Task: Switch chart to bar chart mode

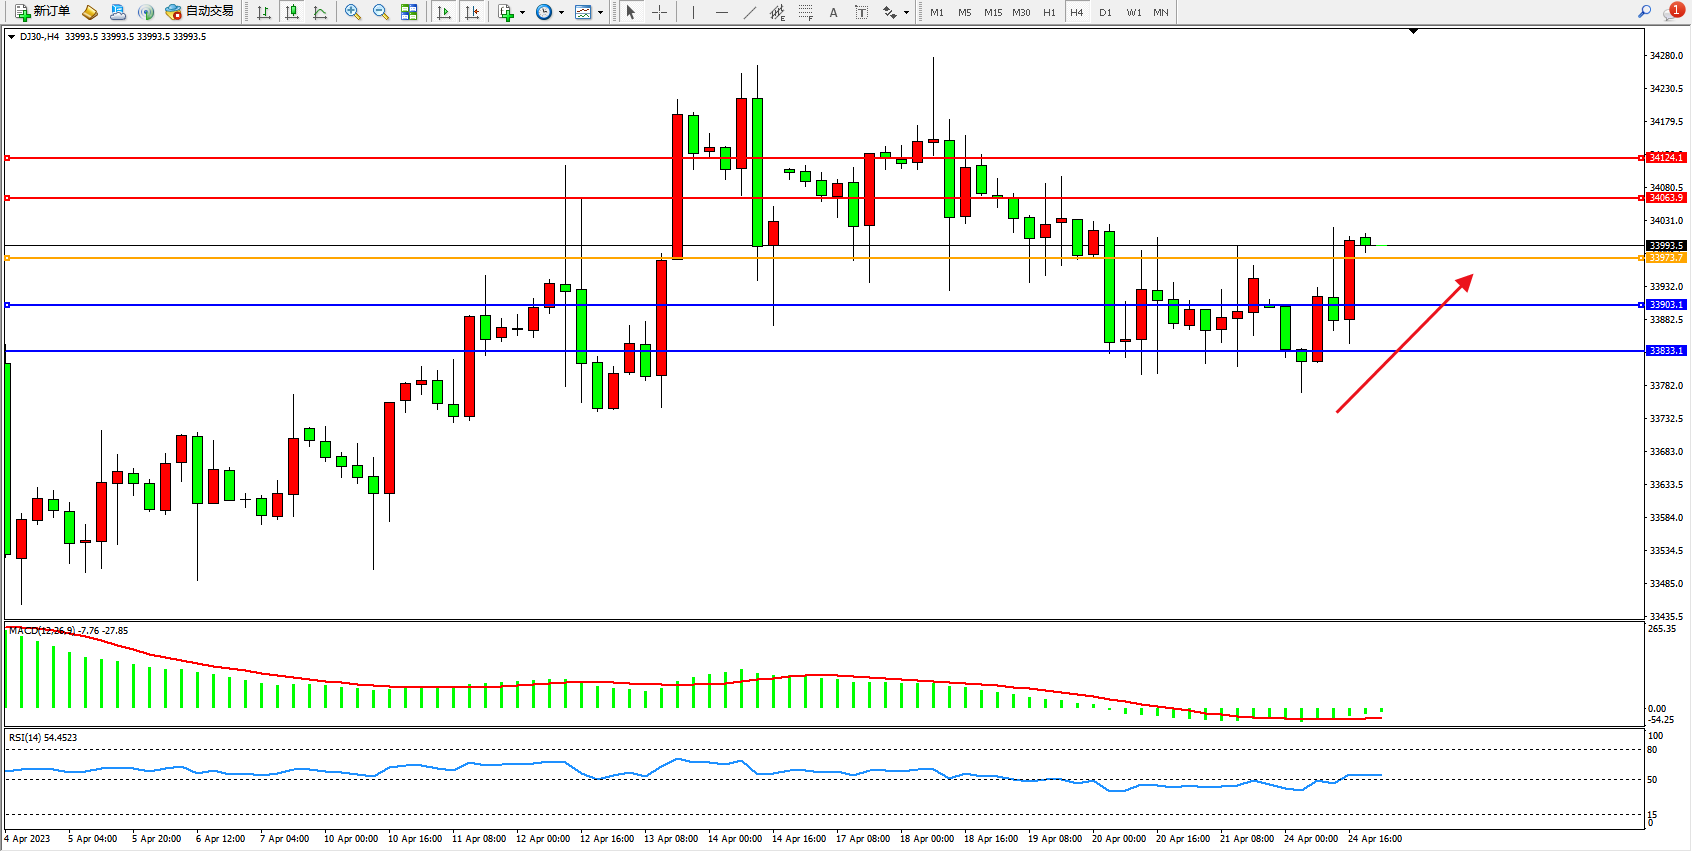Action: [264, 12]
